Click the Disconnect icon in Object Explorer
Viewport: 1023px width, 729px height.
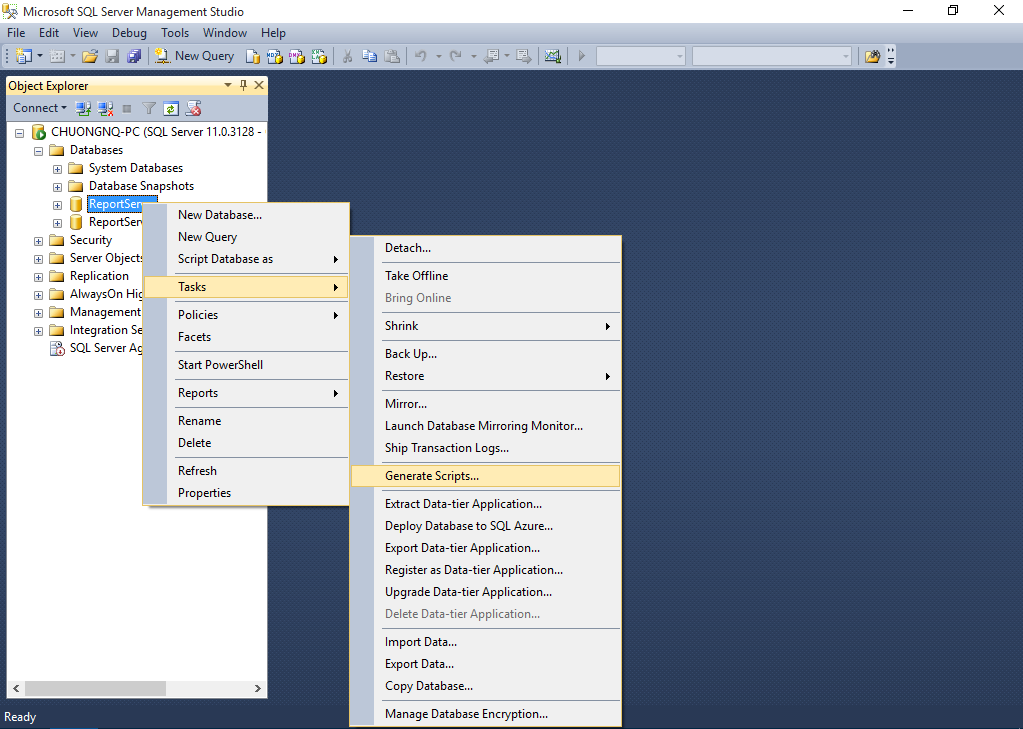(x=105, y=108)
